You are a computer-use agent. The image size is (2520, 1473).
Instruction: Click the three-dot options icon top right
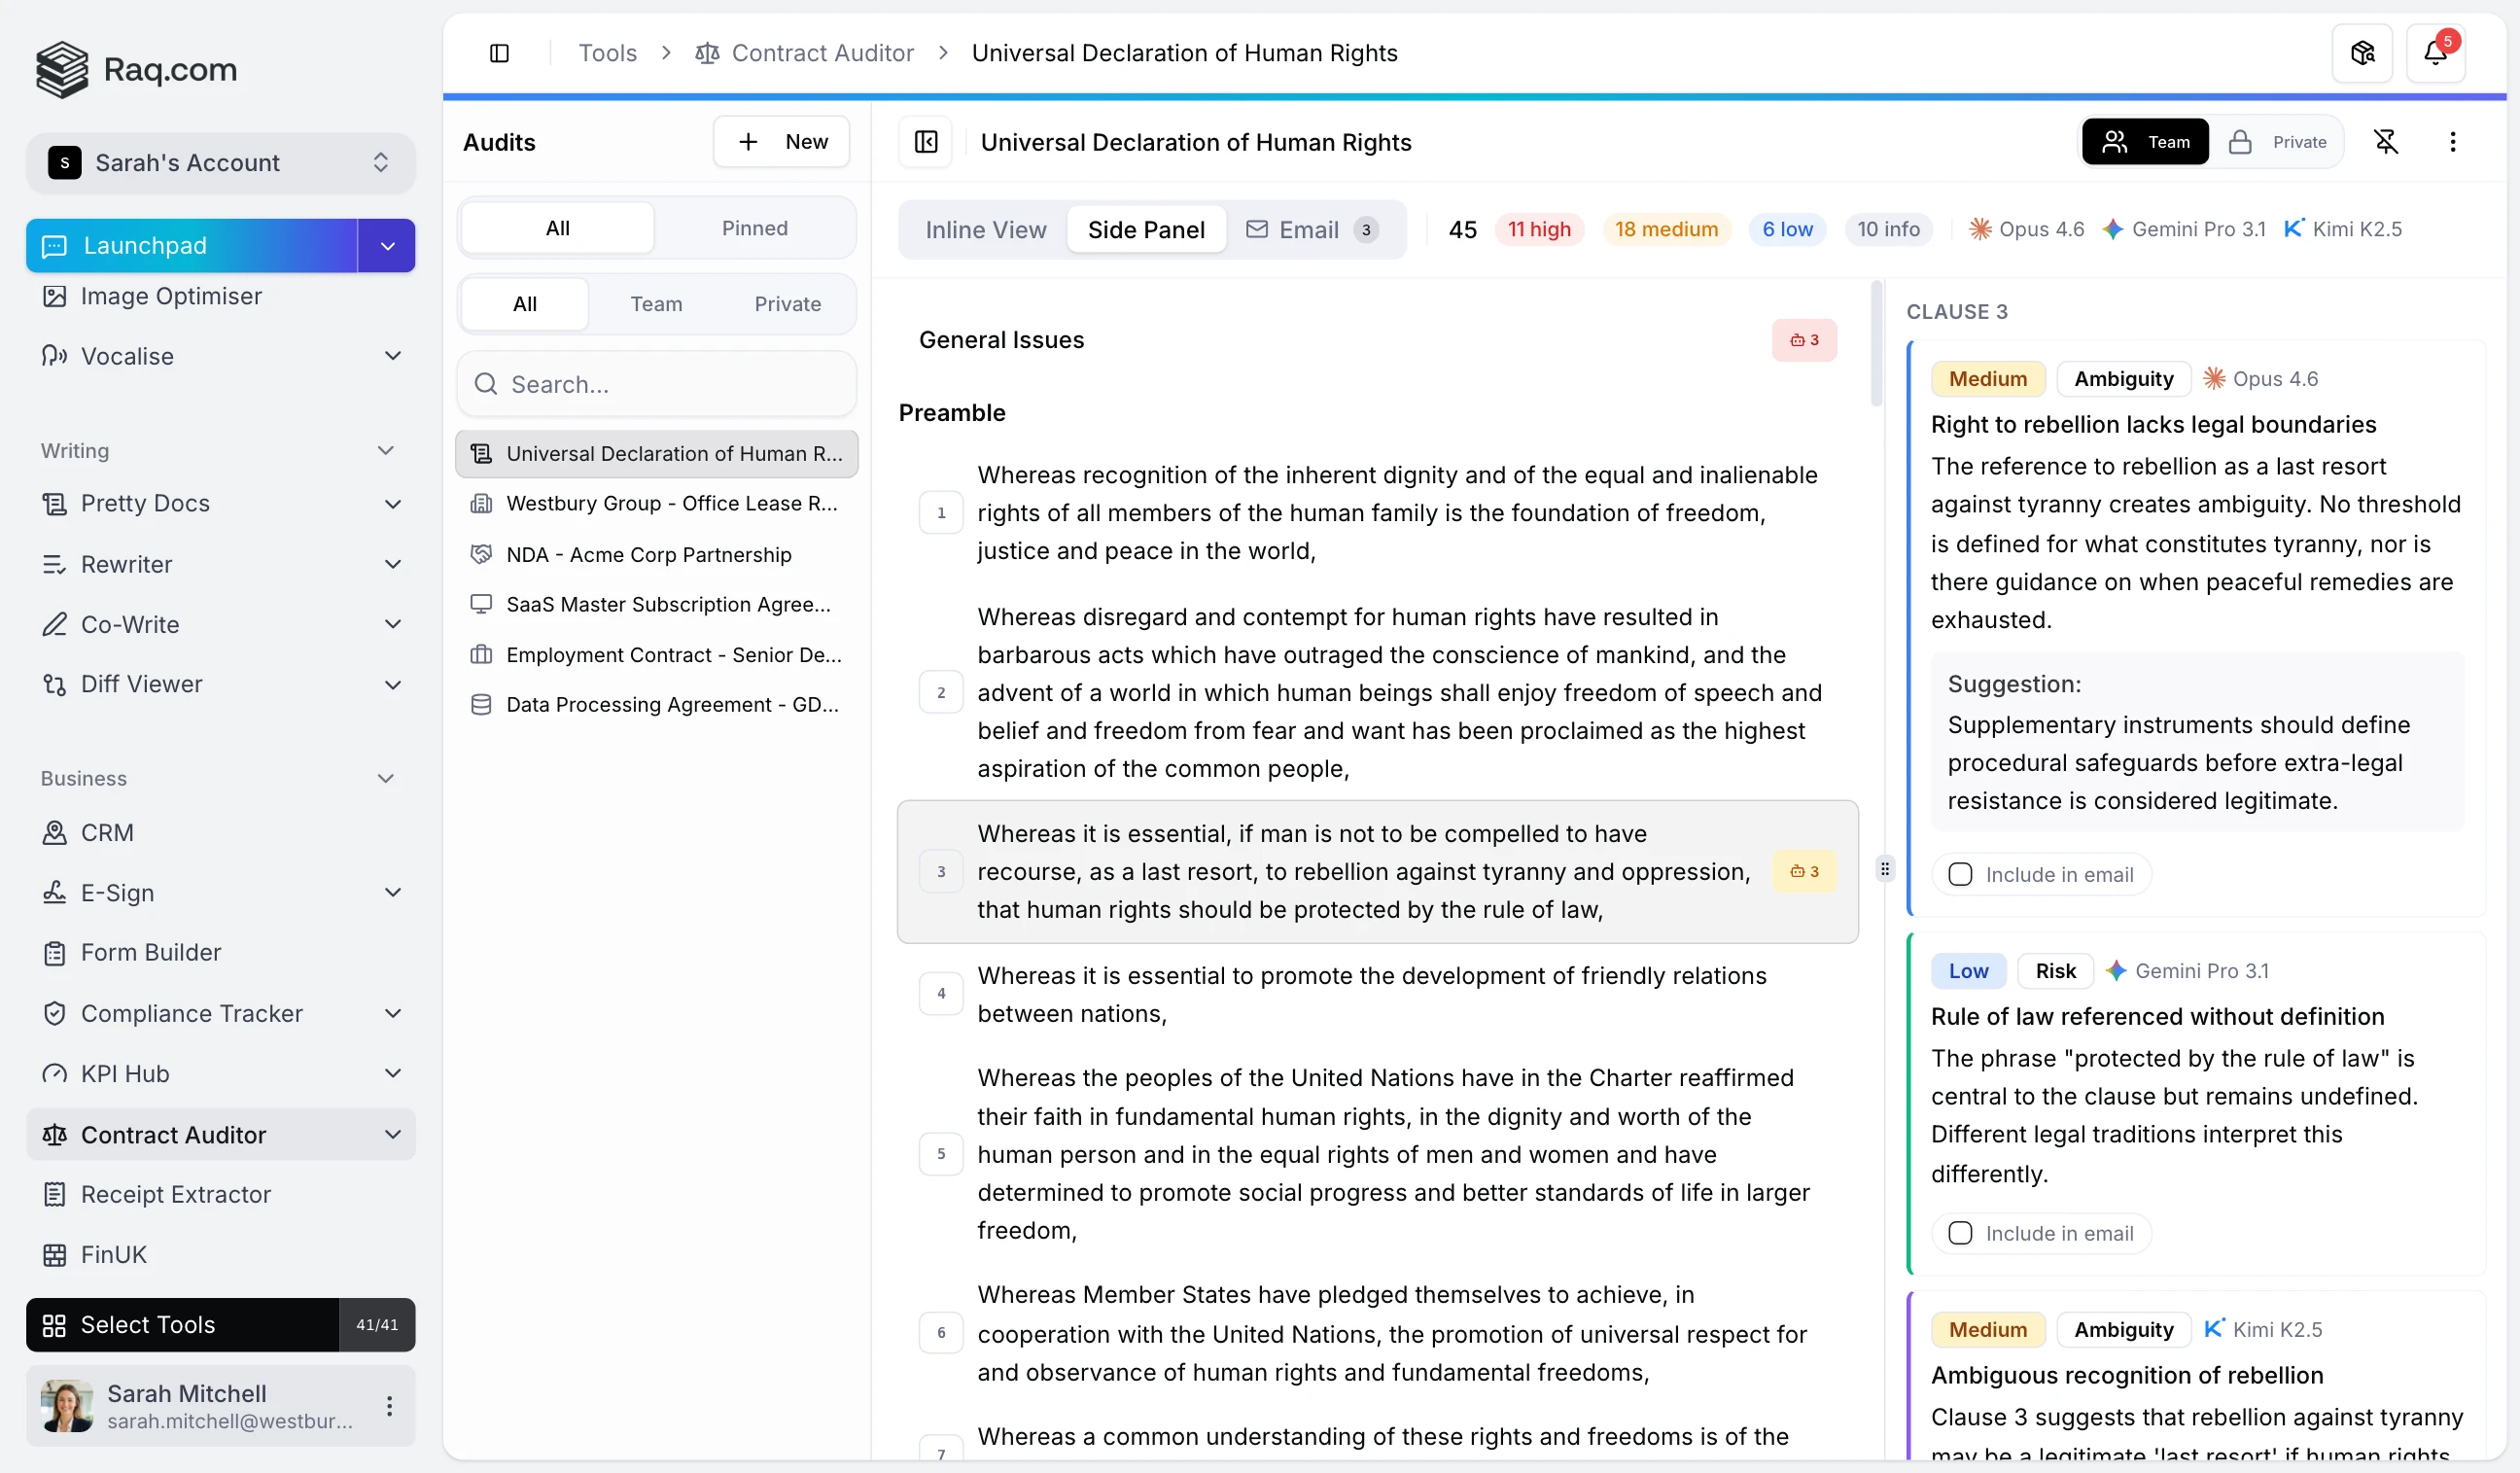(2452, 141)
